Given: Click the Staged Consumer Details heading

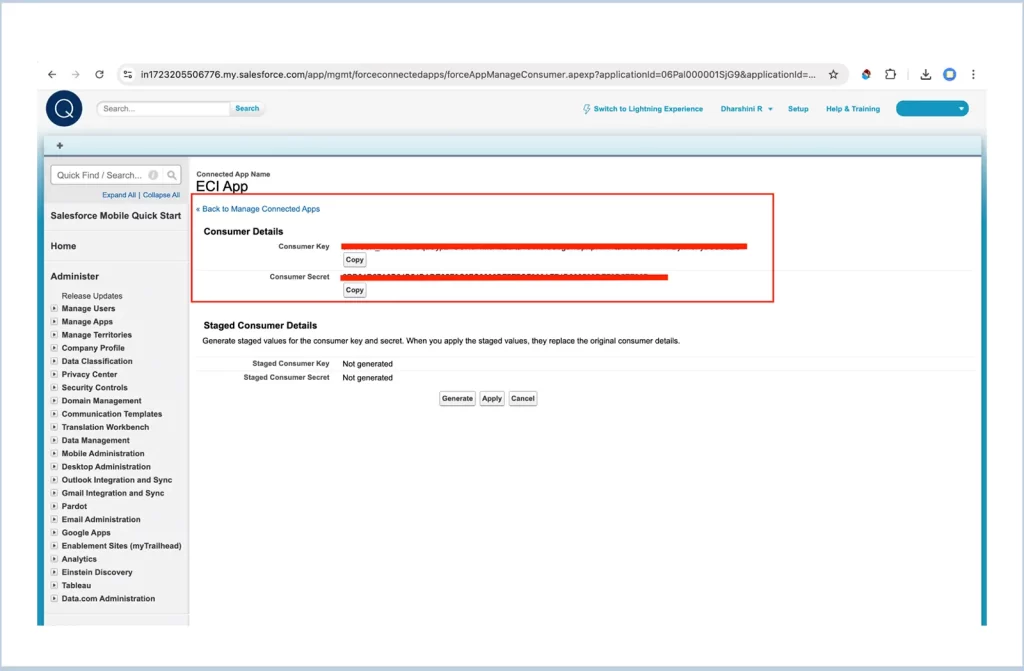Looking at the screenshot, I should [260, 325].
